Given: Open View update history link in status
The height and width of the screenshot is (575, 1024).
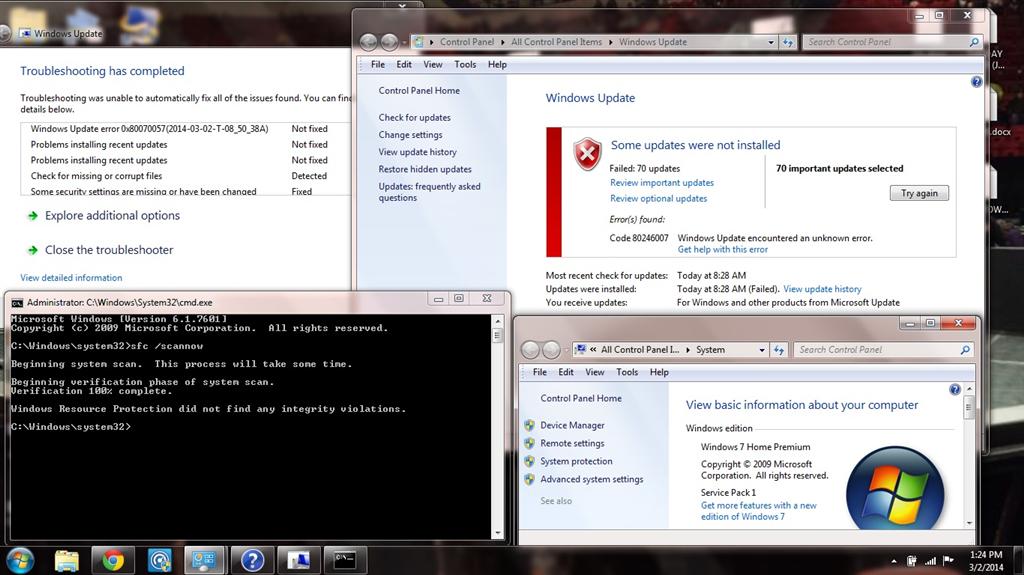Looking at the screenshot, I should point(822,289).
